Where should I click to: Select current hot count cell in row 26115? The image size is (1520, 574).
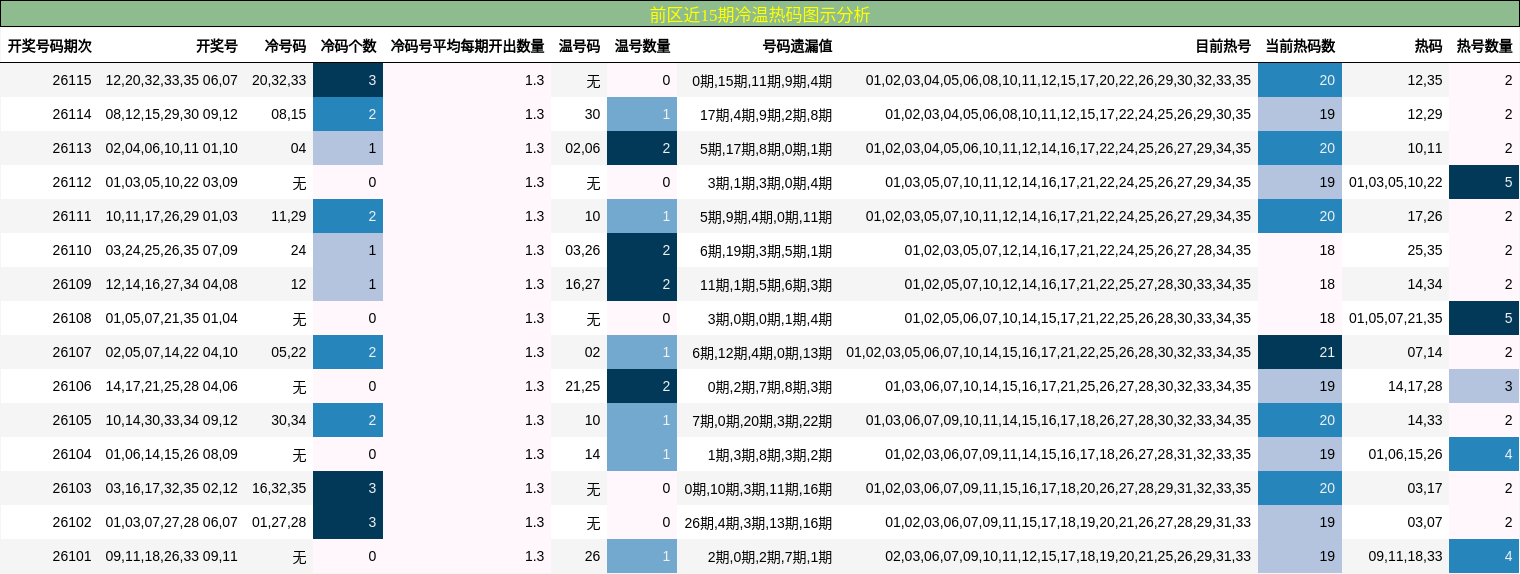[1300, 80]
